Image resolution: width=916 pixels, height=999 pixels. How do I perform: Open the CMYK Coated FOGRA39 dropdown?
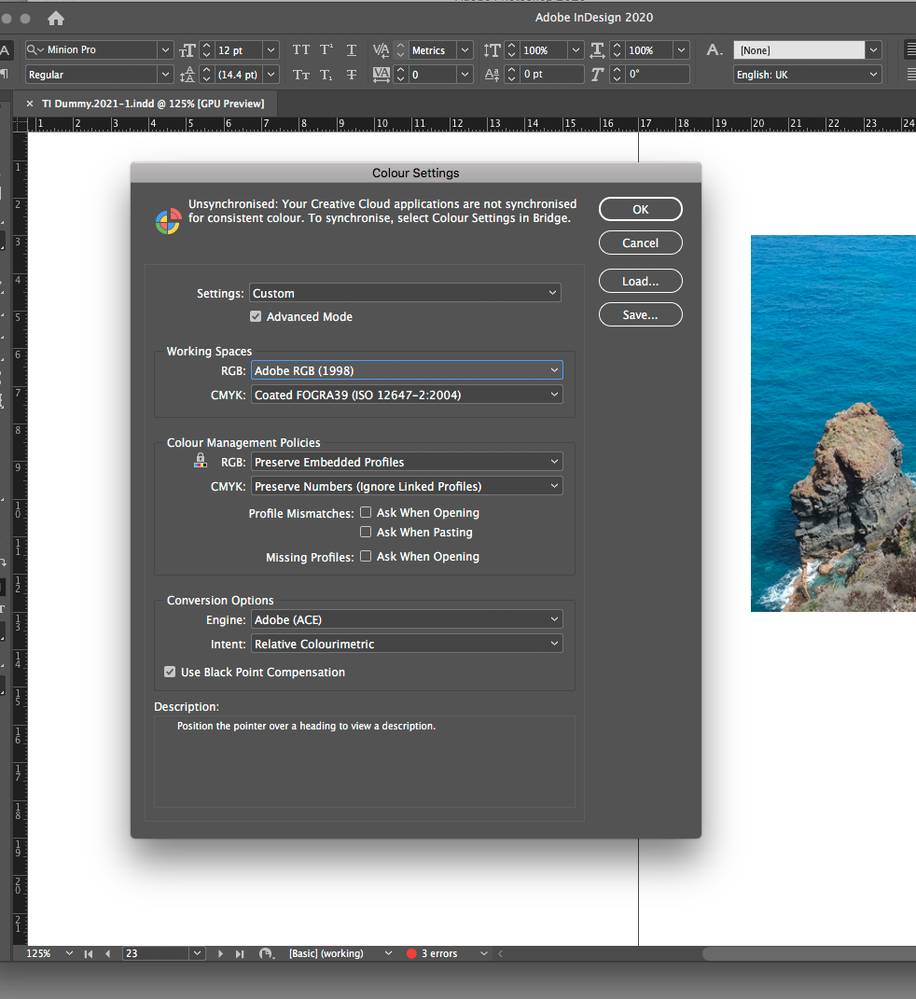click(x=407, y=395)
